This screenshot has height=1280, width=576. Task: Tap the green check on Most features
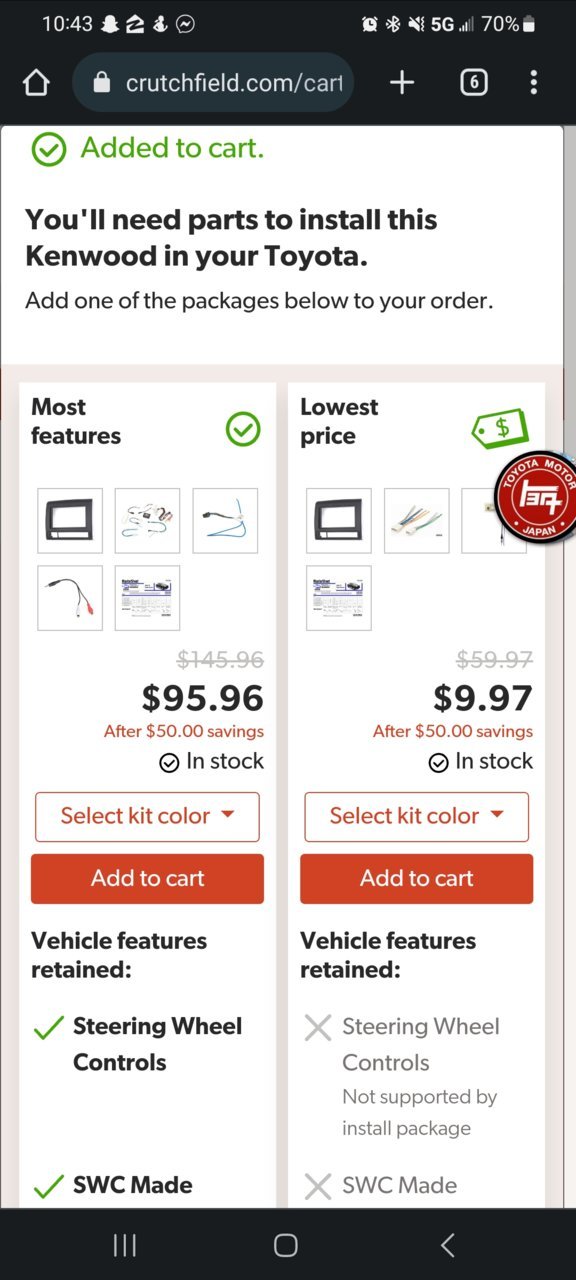tap(243, 430)
